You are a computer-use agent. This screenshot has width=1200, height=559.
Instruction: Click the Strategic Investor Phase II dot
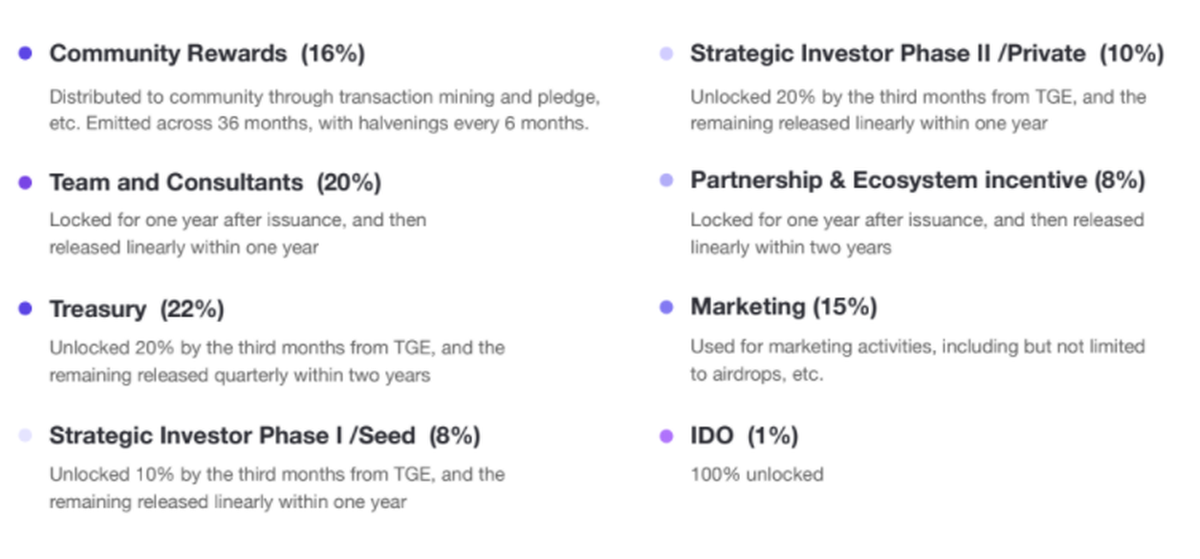point(667,54)
